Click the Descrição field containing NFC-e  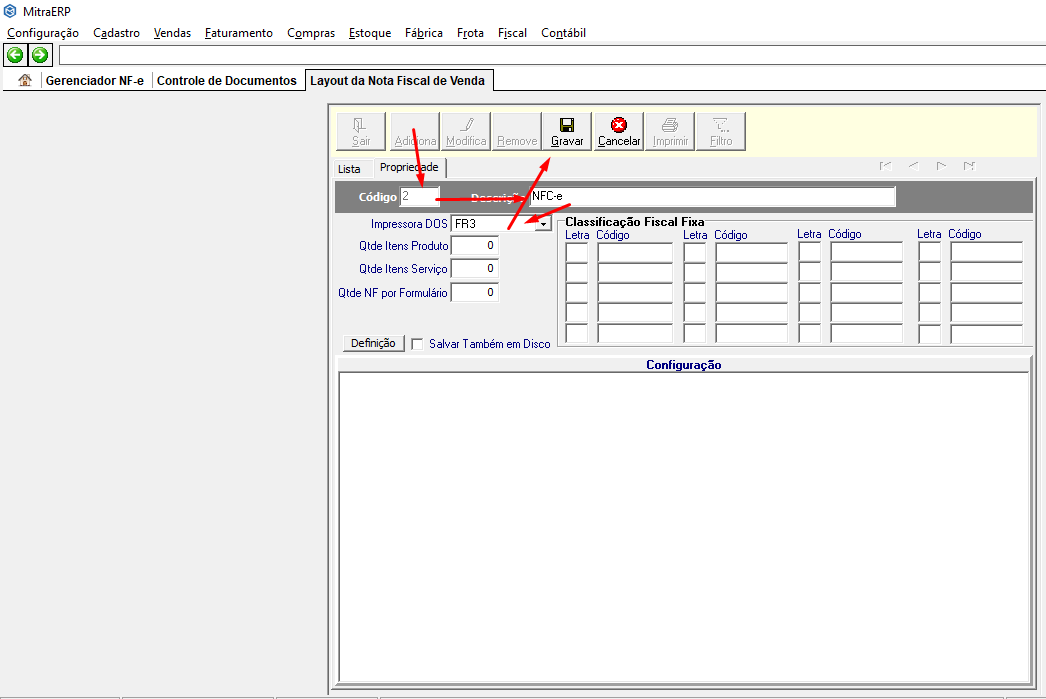click(x=712, y=196)
